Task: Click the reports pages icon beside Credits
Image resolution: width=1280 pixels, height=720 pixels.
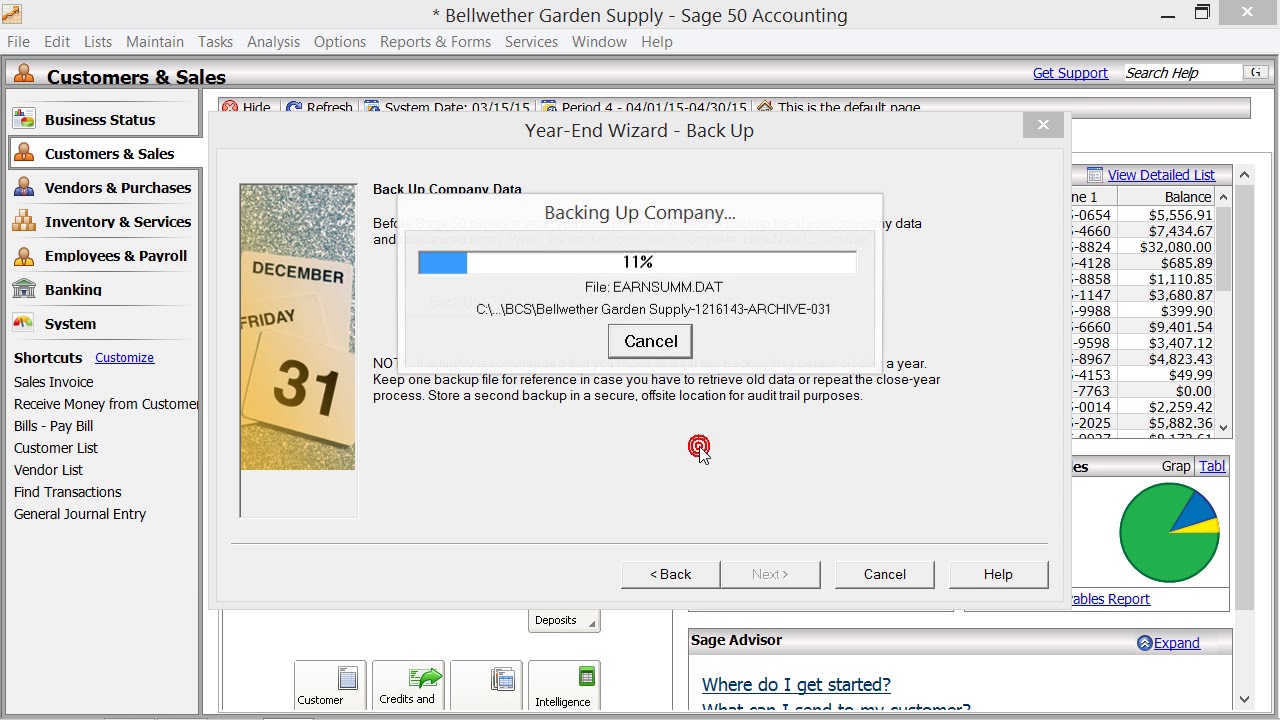Action: (503, 680)
